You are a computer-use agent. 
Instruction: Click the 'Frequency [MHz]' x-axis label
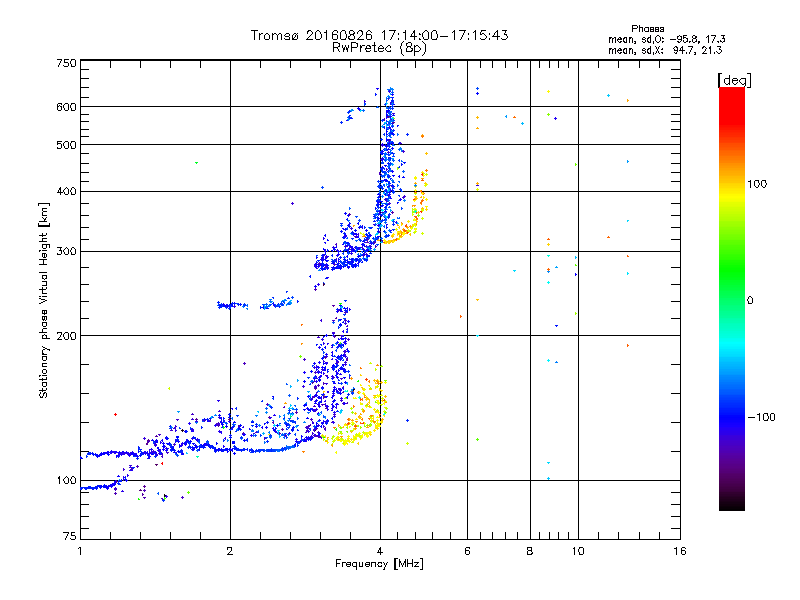pyautogui.click(x=379, y=564)
